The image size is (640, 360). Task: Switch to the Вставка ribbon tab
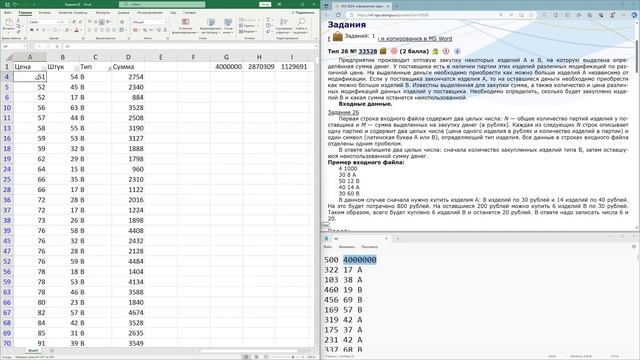pyautogui.click(x=44, y=13)
